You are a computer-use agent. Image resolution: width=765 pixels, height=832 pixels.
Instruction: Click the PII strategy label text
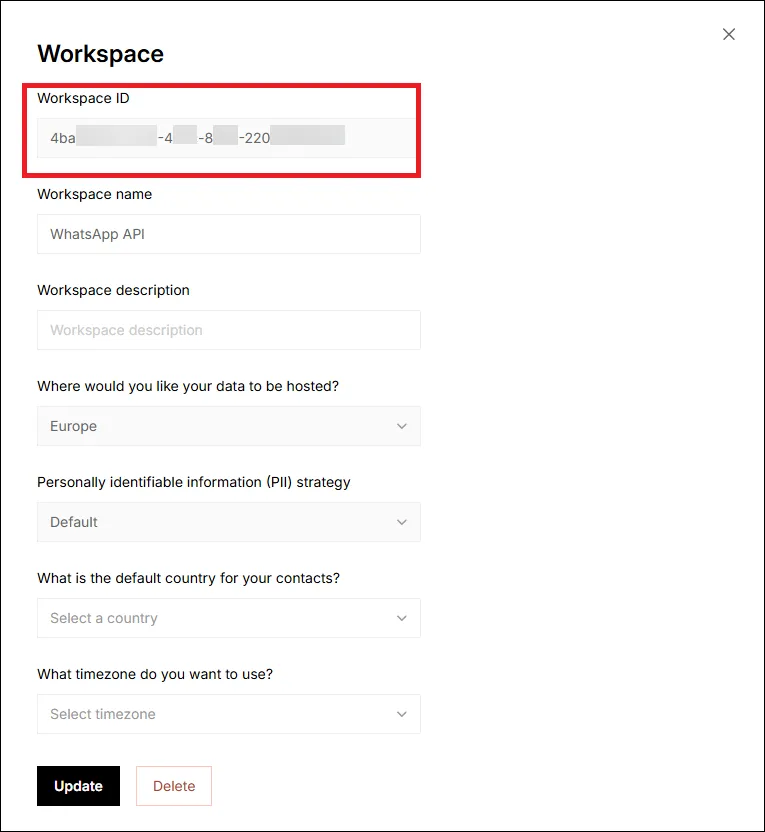194,482
